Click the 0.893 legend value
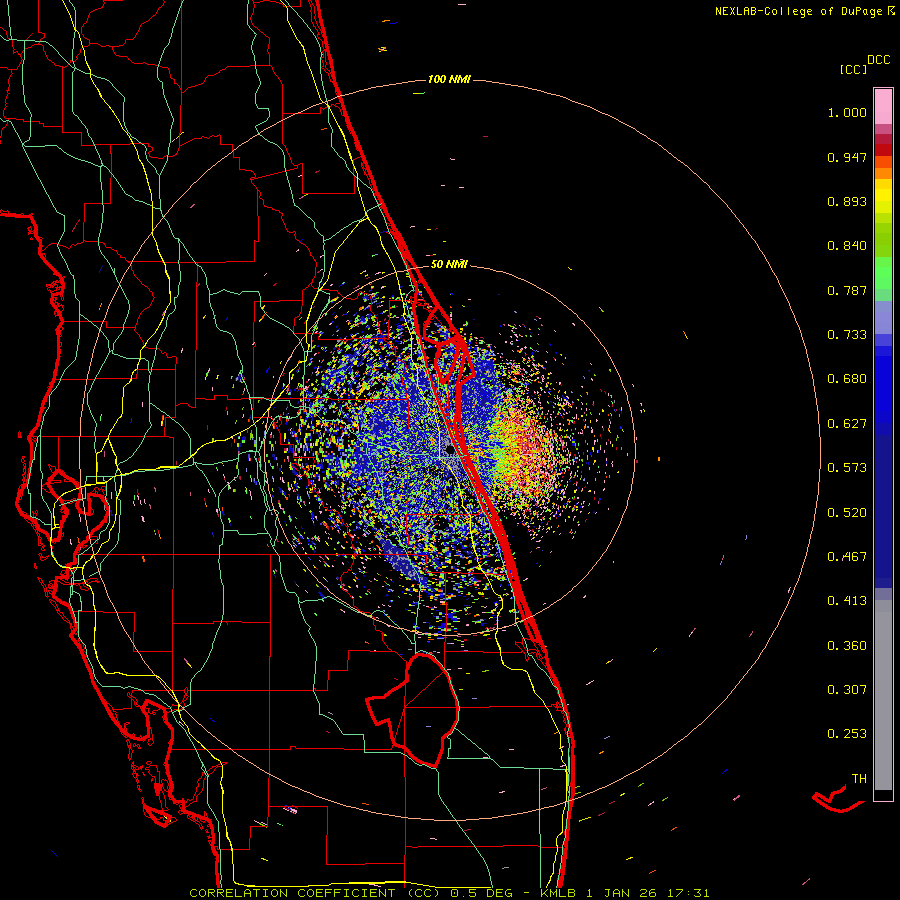This screenshot has width=900, height=900. click(847, 201)
